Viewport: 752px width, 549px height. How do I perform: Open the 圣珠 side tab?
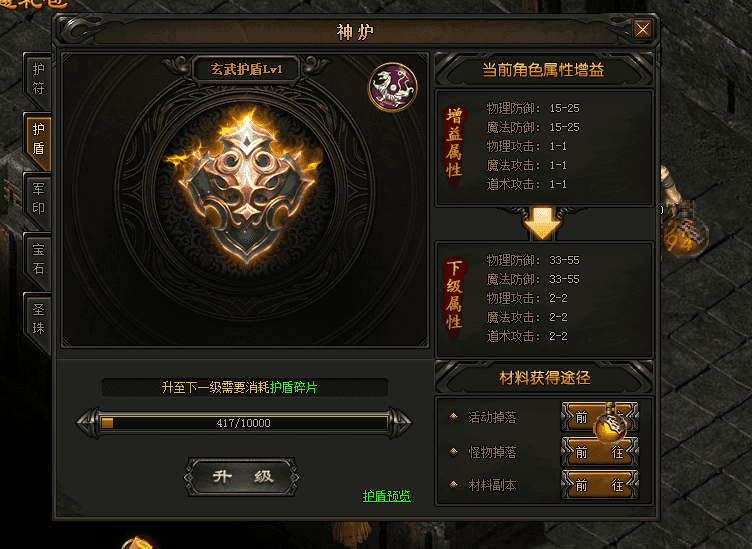pyautogui.click(x=37, y=319)
